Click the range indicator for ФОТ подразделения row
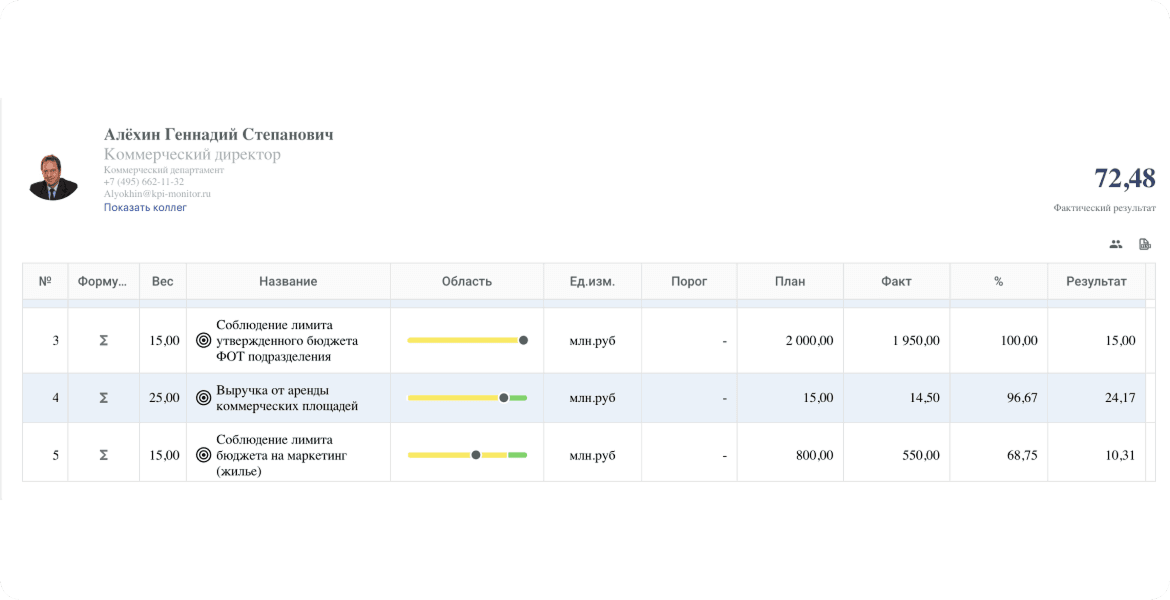Screen dimensions: 1170x600 [x=467, y=340]
